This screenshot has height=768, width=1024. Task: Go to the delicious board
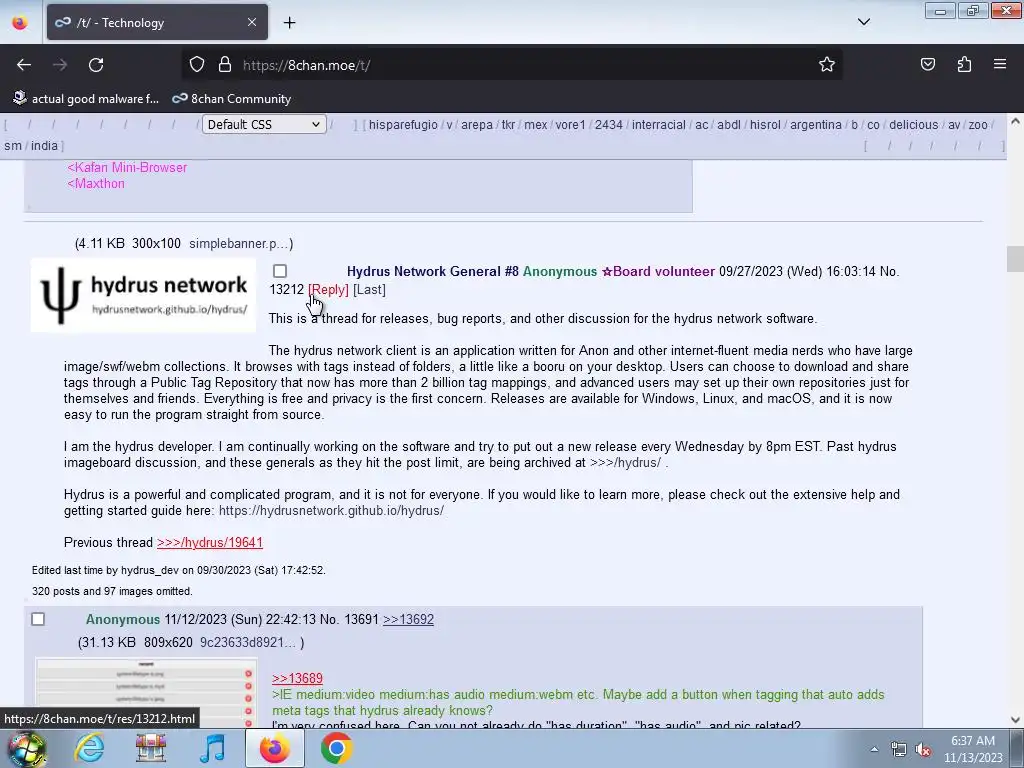tap(913, 125)
